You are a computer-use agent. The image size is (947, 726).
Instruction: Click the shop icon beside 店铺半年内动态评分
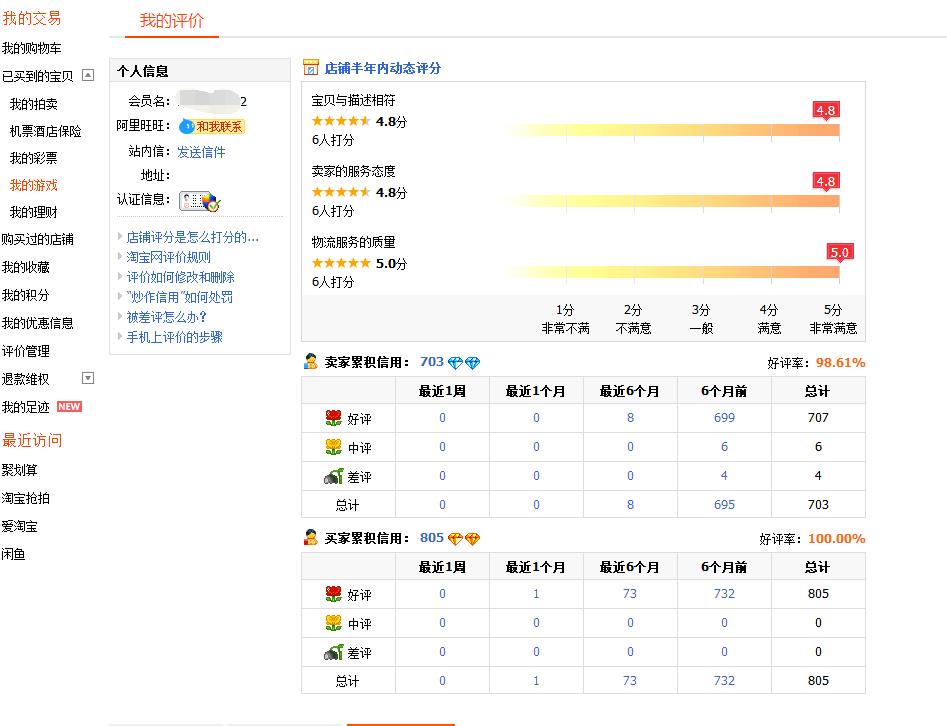[311, 68]
